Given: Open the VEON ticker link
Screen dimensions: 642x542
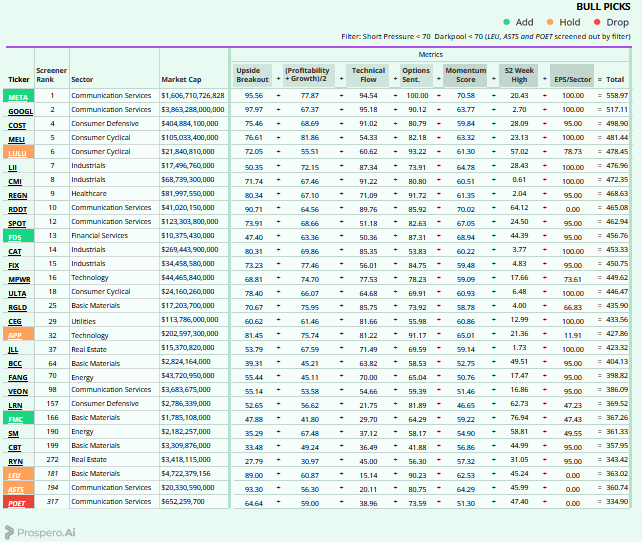Looking at the screenshot, I should (x=18, y=391).
